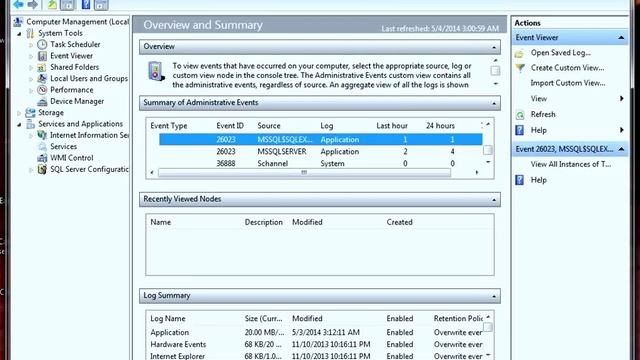Click the Forward arrow in the toolbar
This screenshot has width=640, height=360.
tap(33, 4)
